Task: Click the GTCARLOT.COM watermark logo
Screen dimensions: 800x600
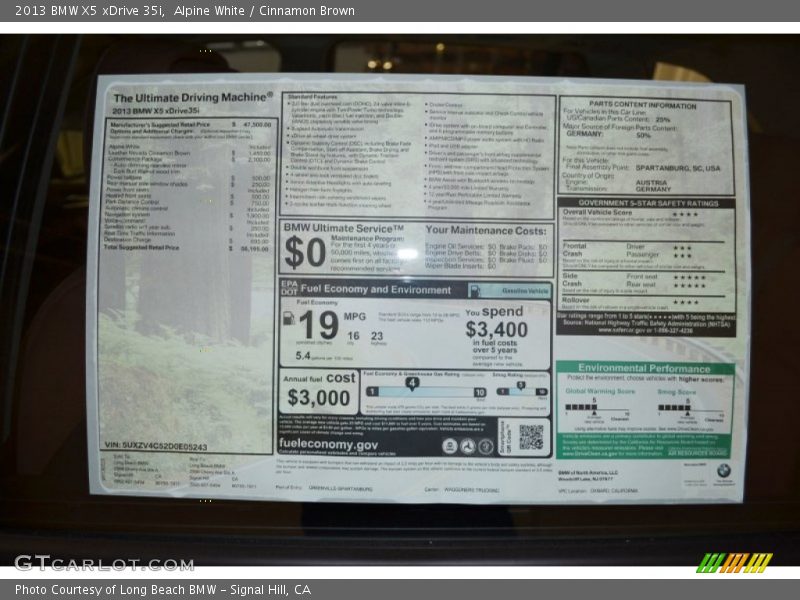Action: [x=90, y=563]
